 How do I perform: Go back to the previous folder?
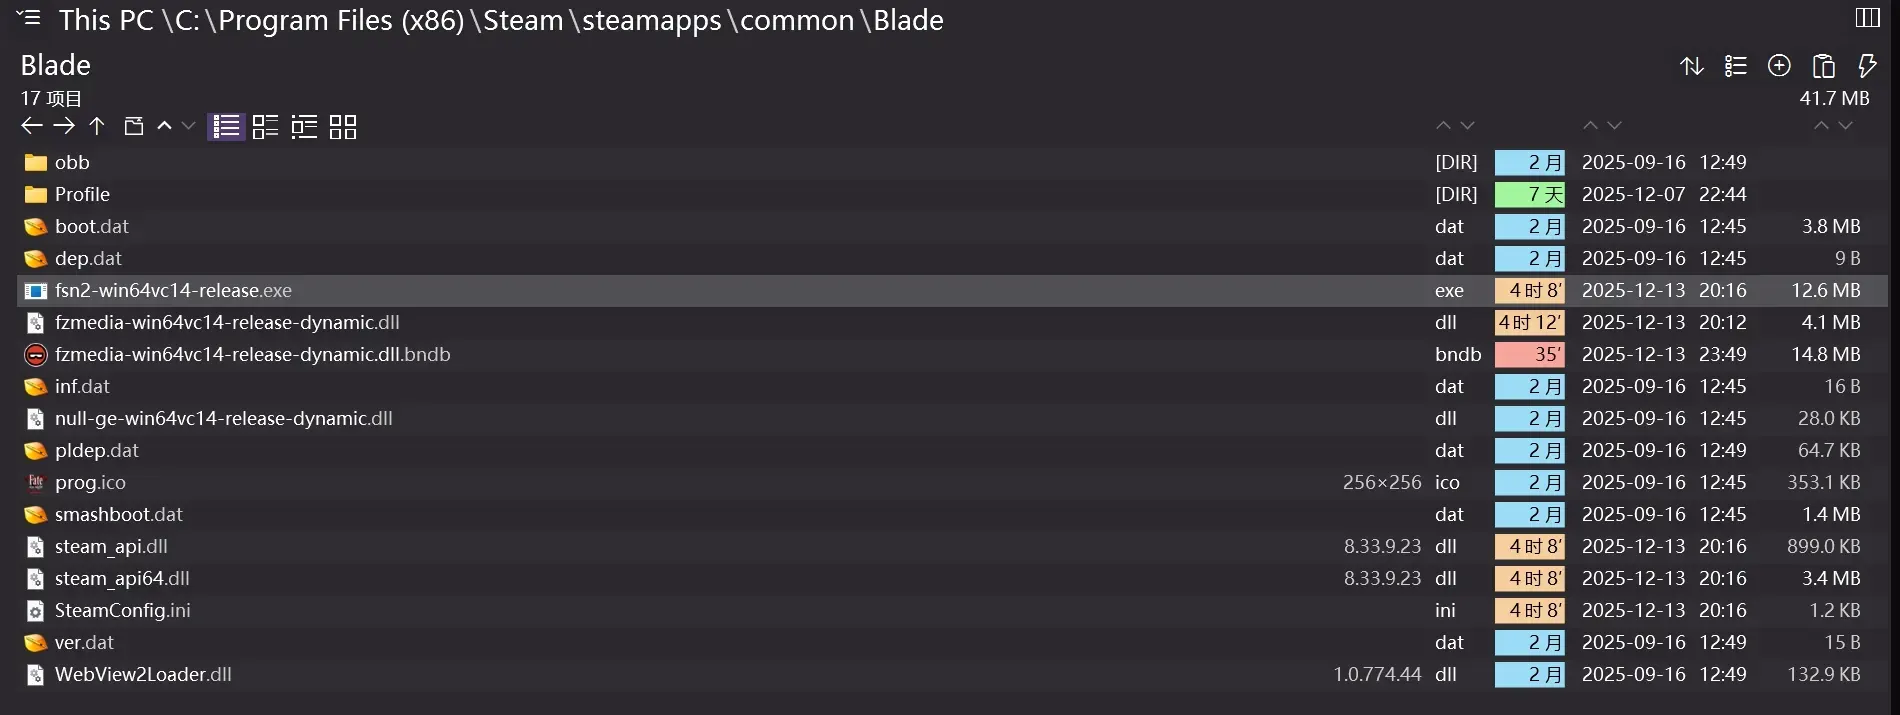coord(32,126)
